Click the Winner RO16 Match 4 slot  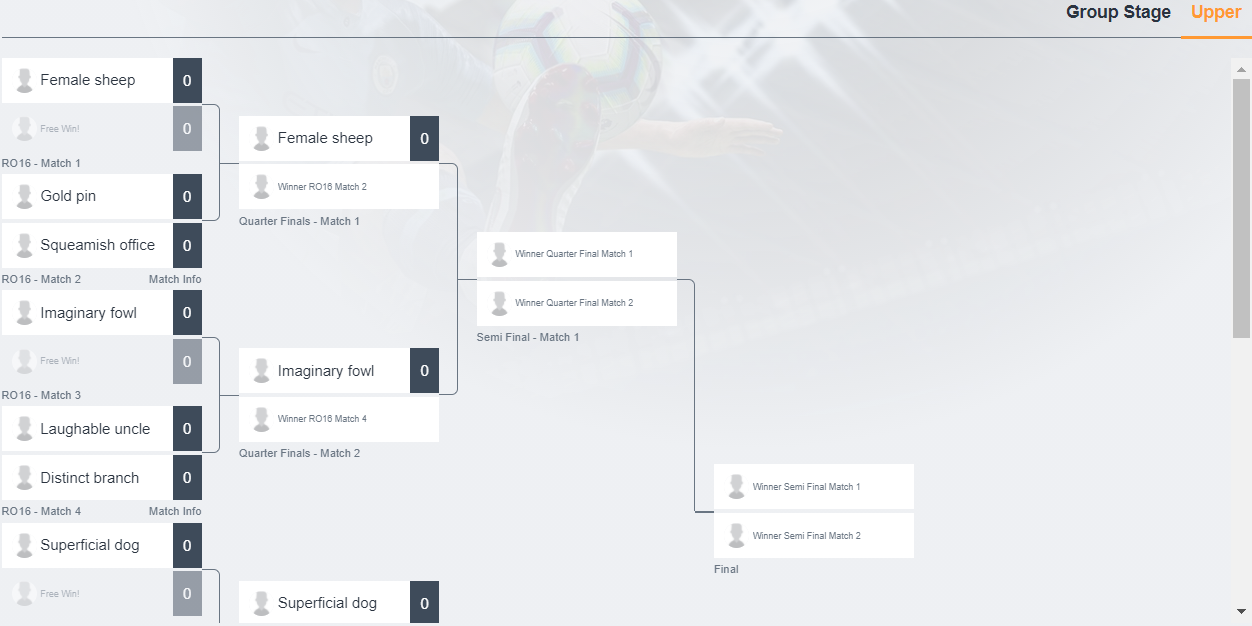(338, 419)
